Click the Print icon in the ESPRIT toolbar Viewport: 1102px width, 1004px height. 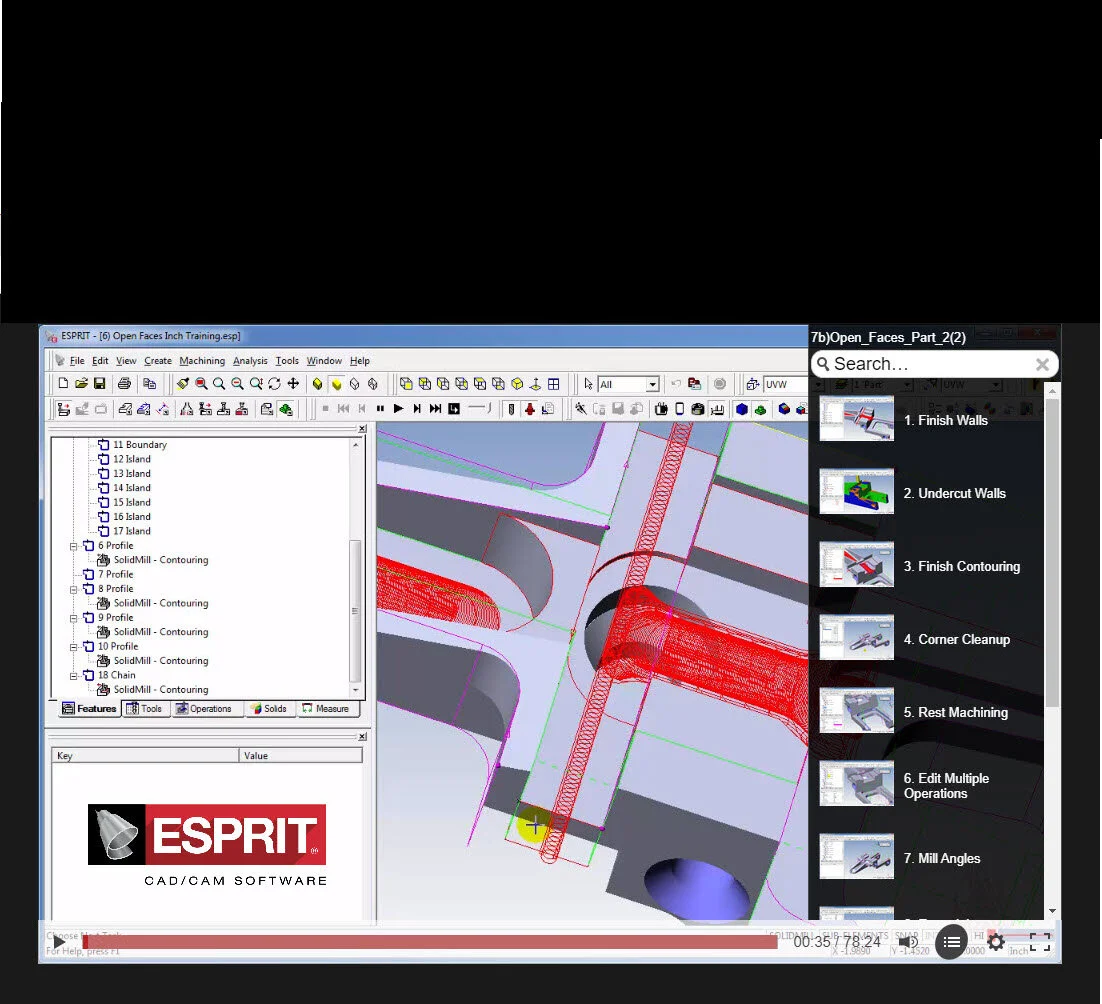(x=124, y=384)
